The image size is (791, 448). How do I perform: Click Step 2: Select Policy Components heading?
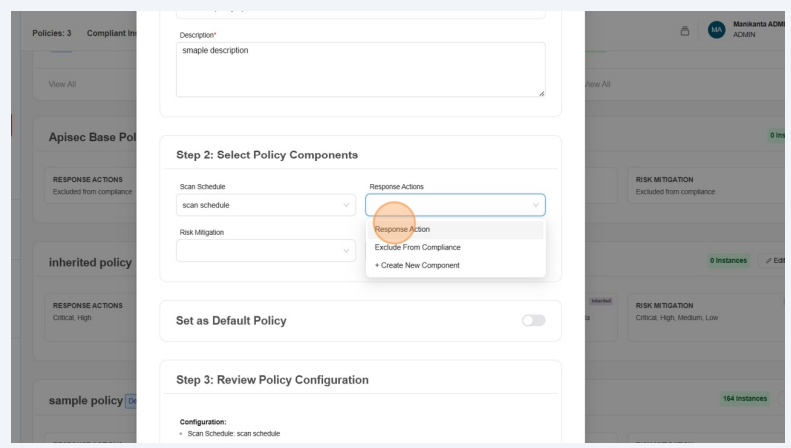click(267, 155)
